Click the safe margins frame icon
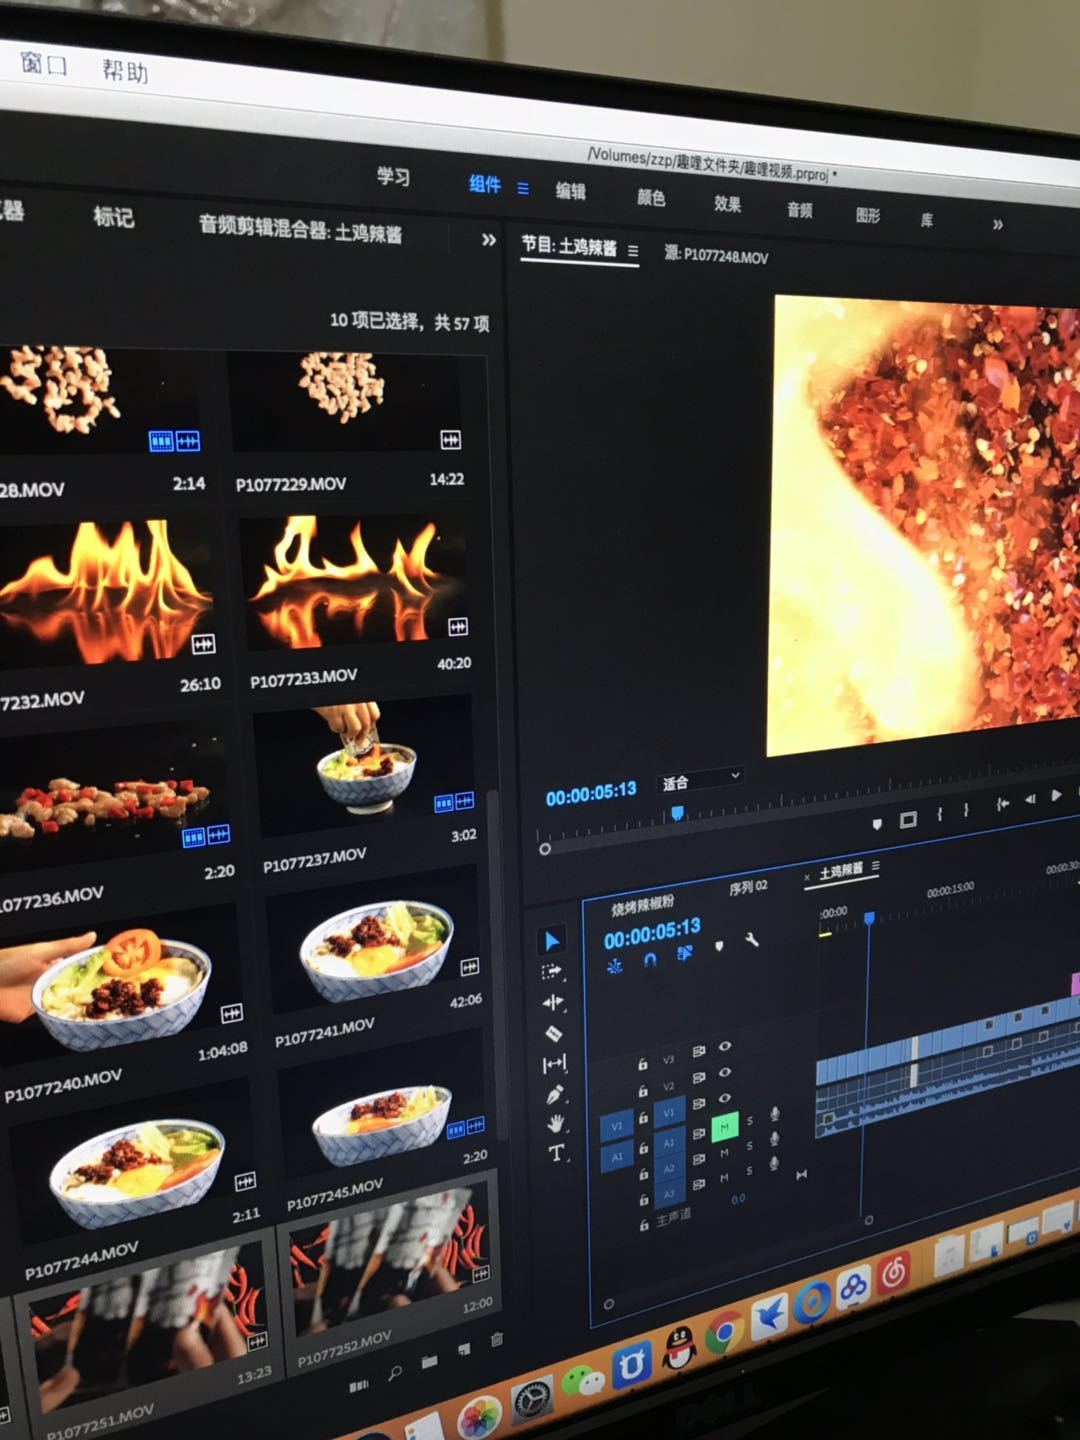 pyautogui.click(x=908, y=820)
